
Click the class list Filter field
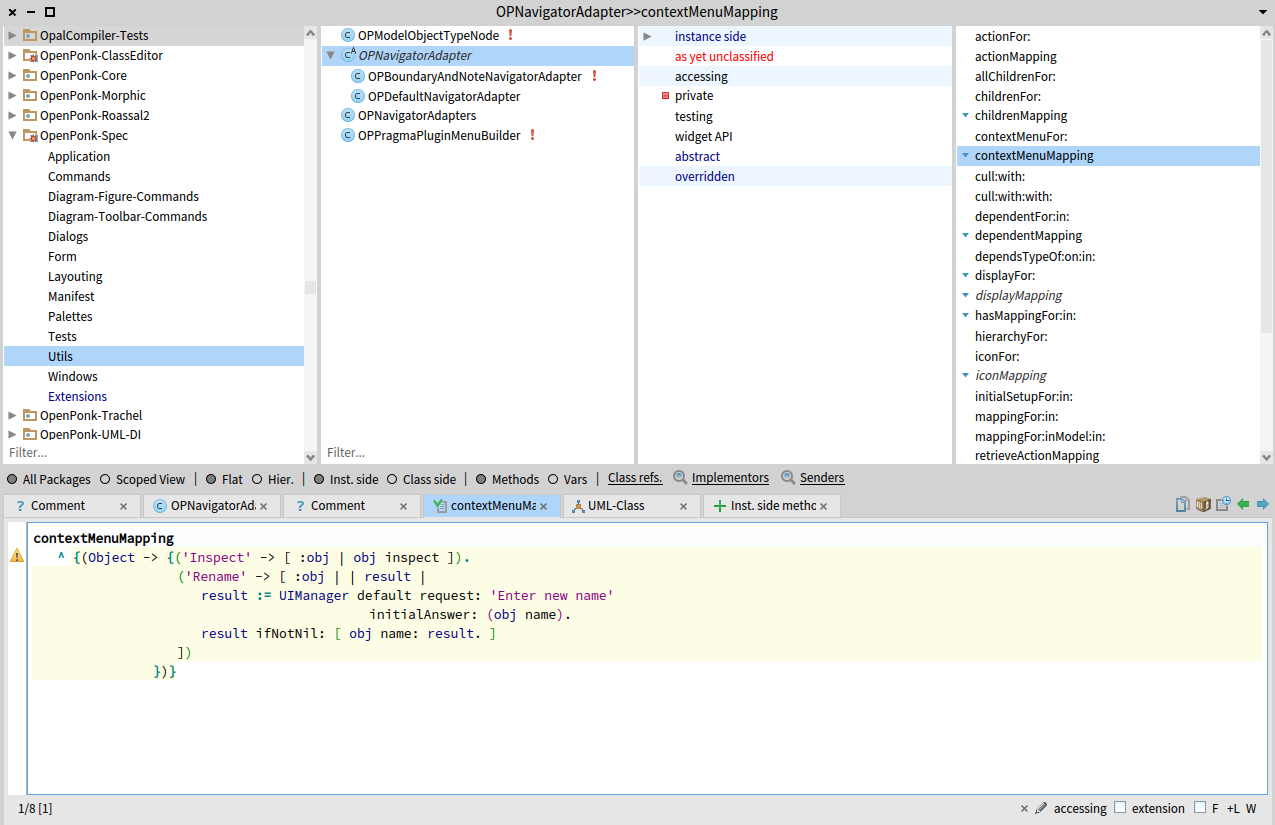(x=477, y=453)
